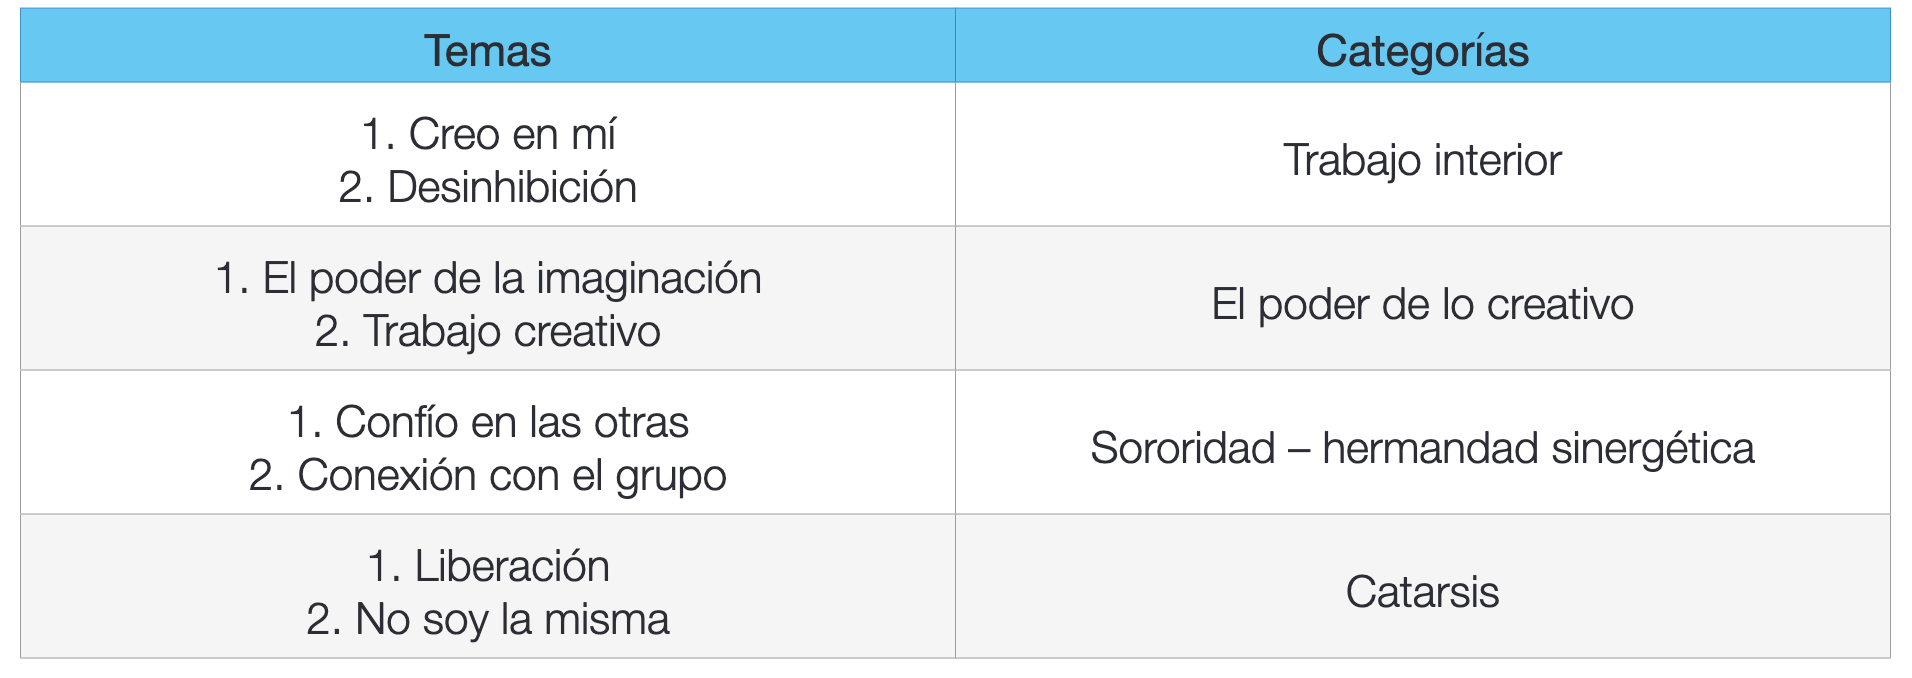Image resolution: width=1912 pixels, height=678 pixels.
Task: Click the "Catarsis" category cell
Action: (1422, 592)
